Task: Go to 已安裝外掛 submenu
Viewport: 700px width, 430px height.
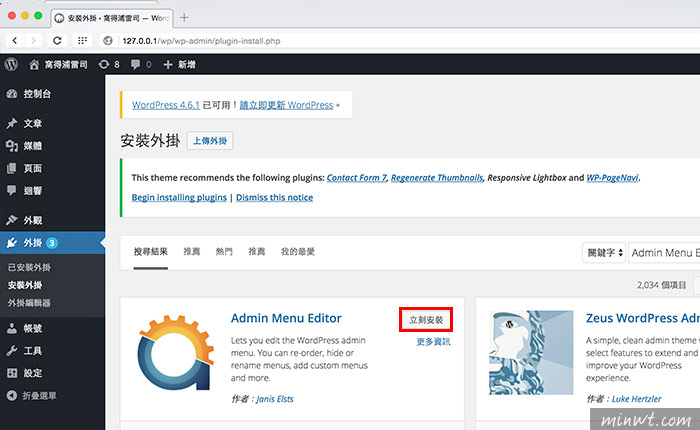Action: pos(29,267)
